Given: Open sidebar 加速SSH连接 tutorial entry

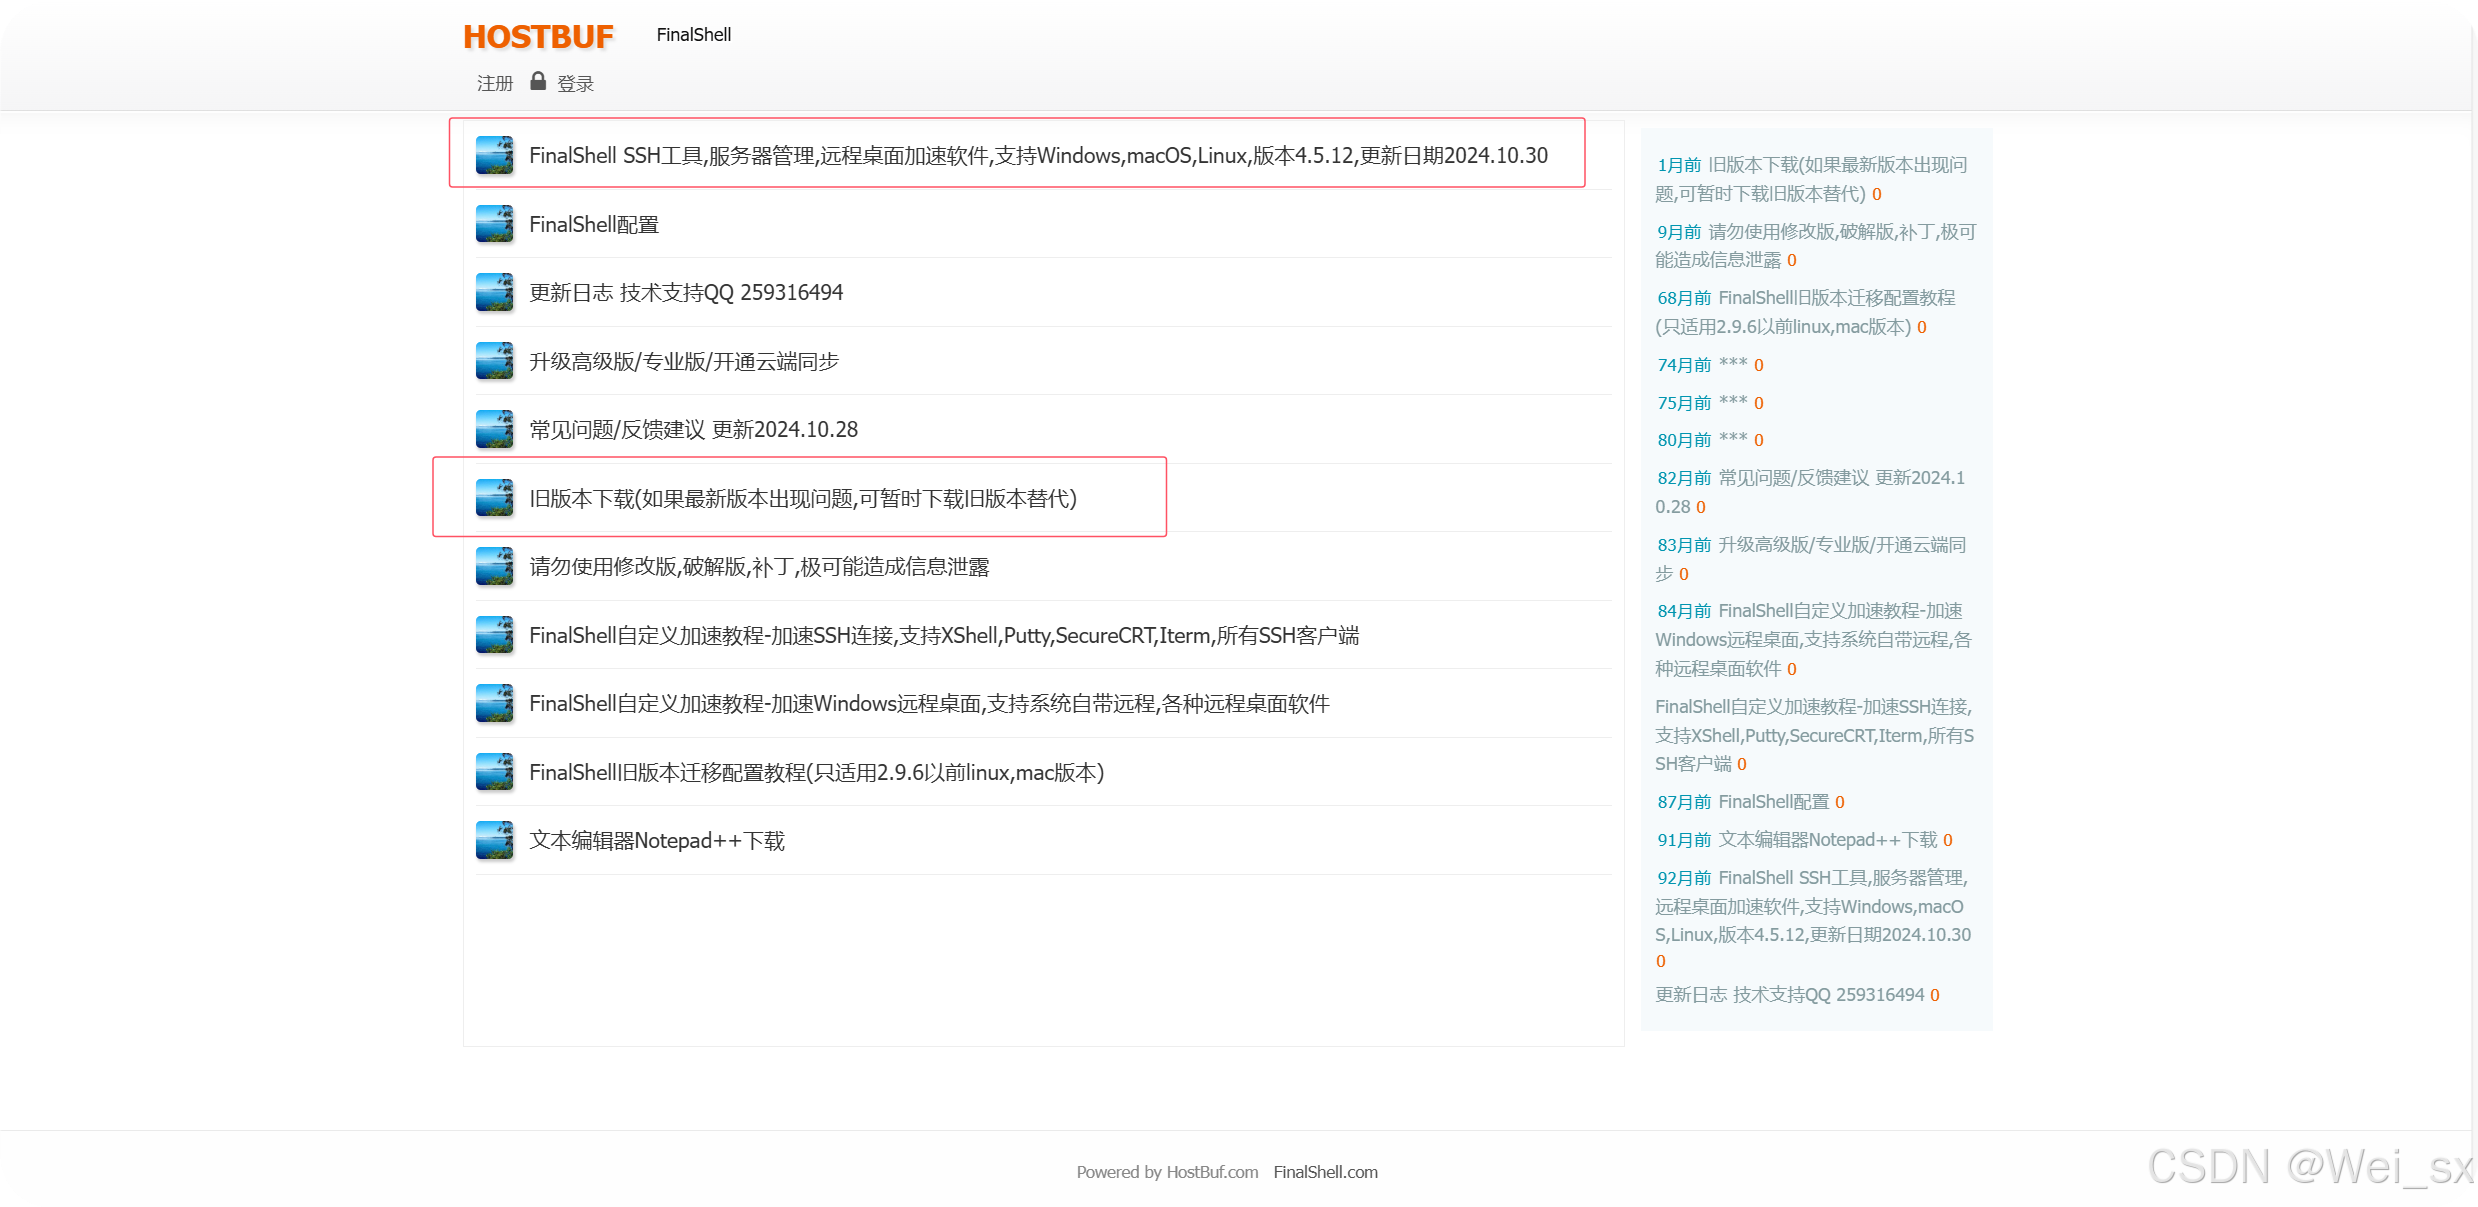Looking at the screenshot, I should tap(1814, 735).
